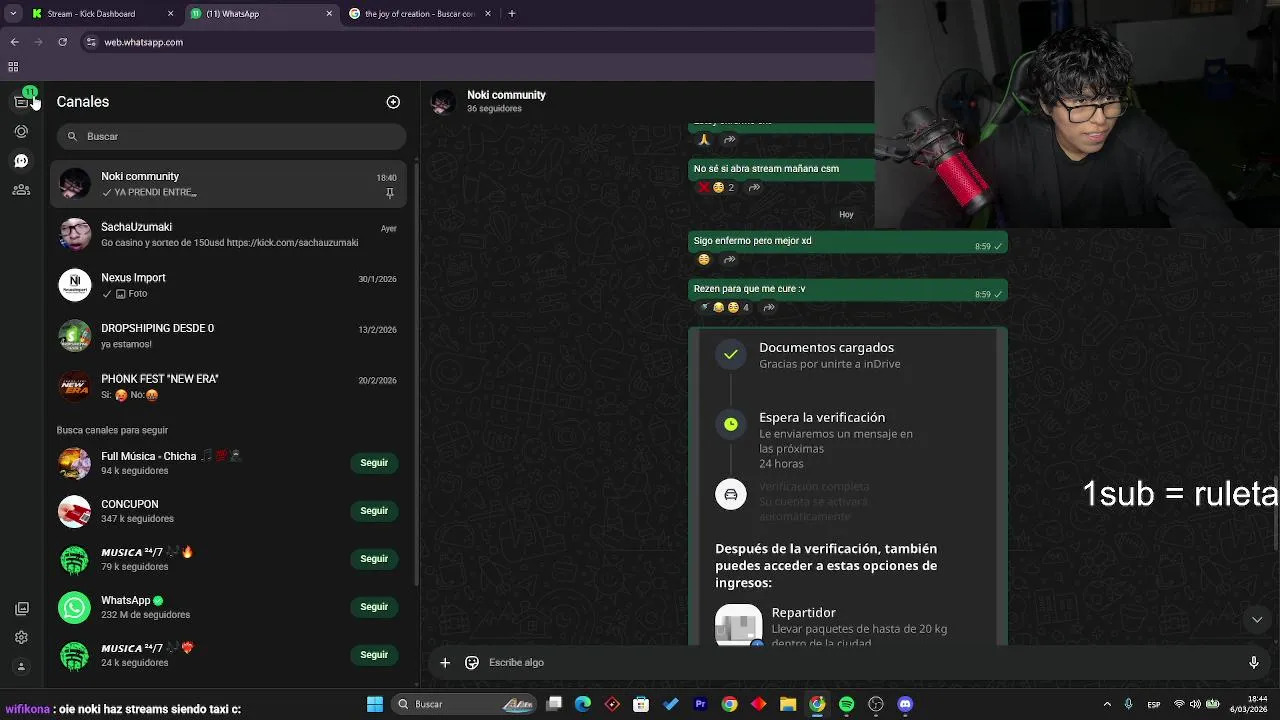Open the media gallery sidebar icon
Screen dimensions: 1280x720
[x=21, y=608]
